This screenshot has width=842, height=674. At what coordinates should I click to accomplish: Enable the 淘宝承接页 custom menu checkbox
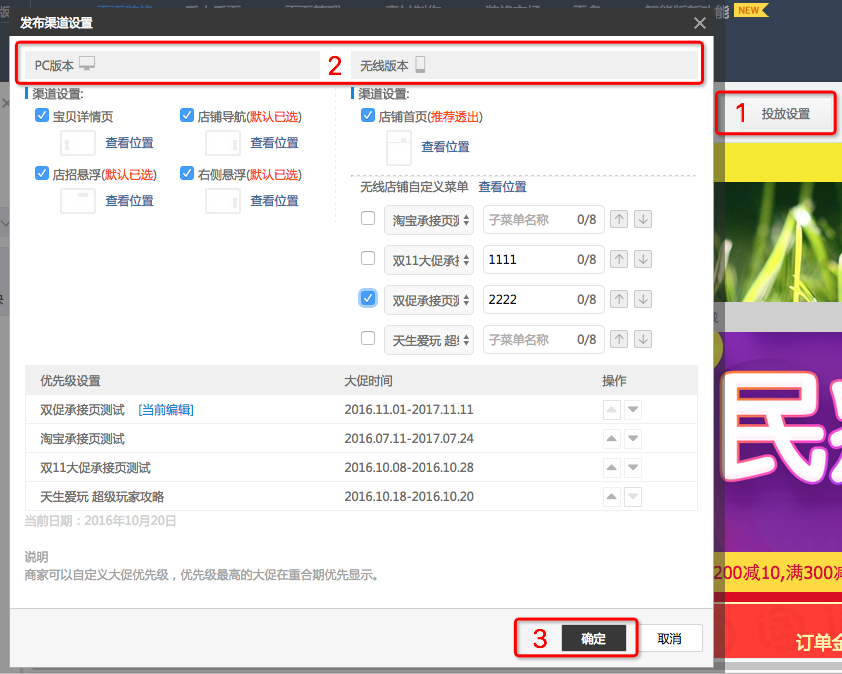368,219
